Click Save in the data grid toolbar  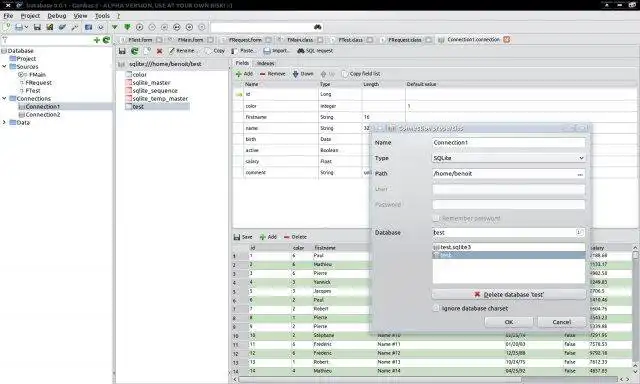point(243,237)
